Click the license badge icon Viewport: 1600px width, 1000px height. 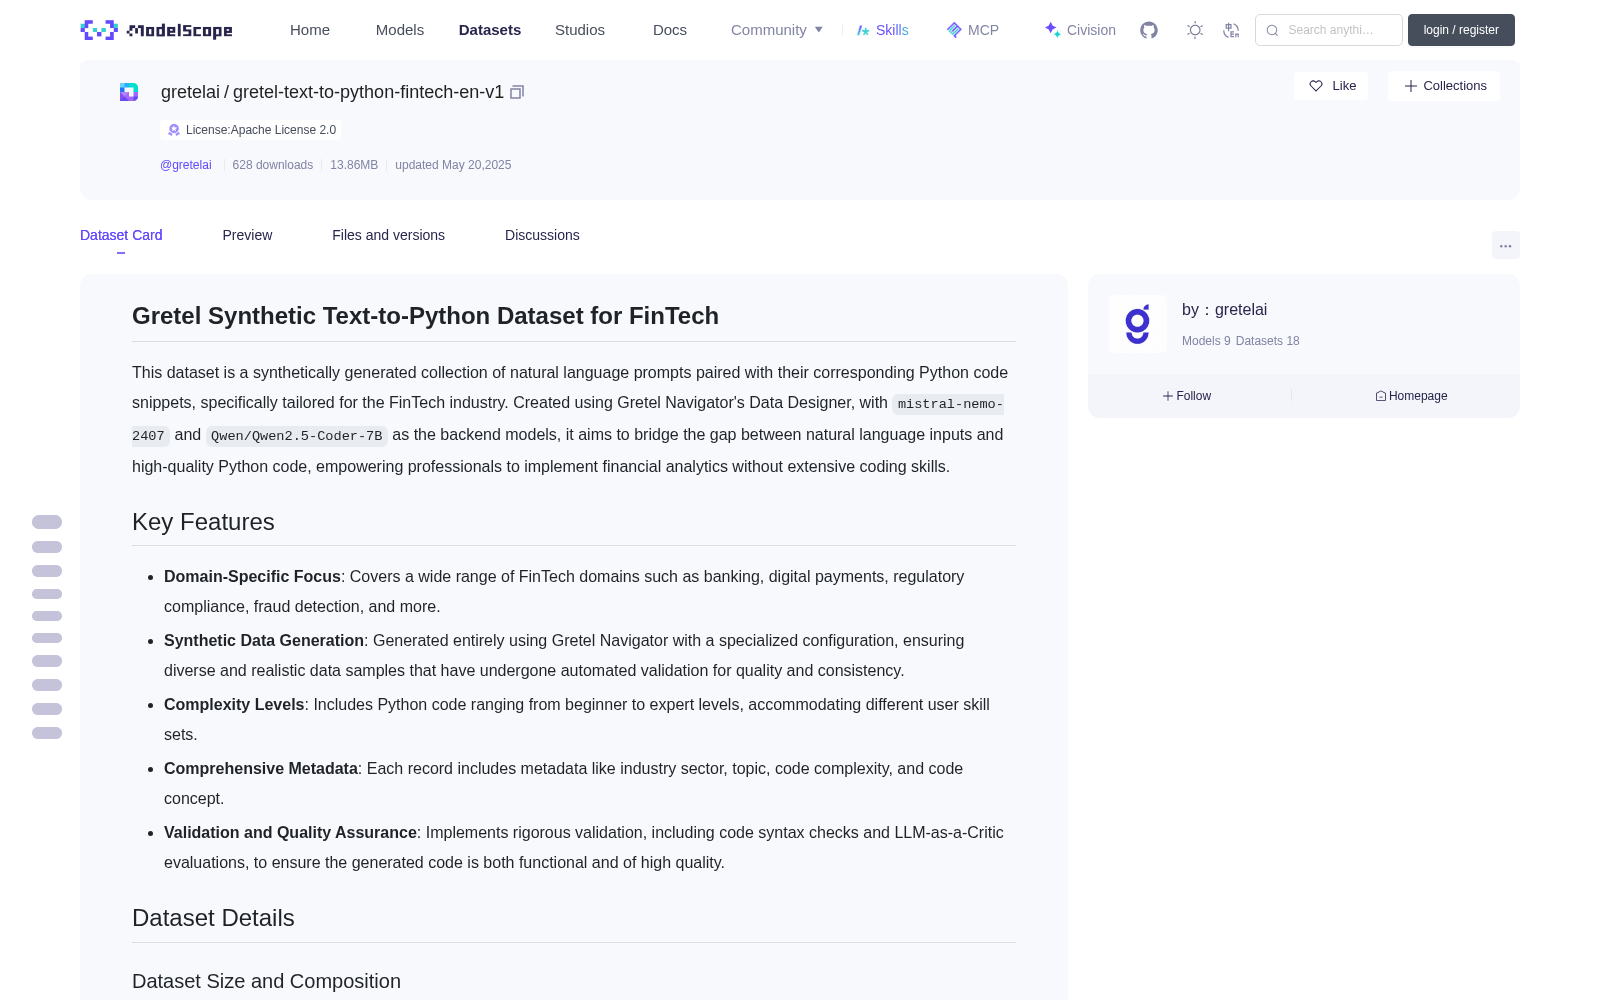(x=174, y=130)
